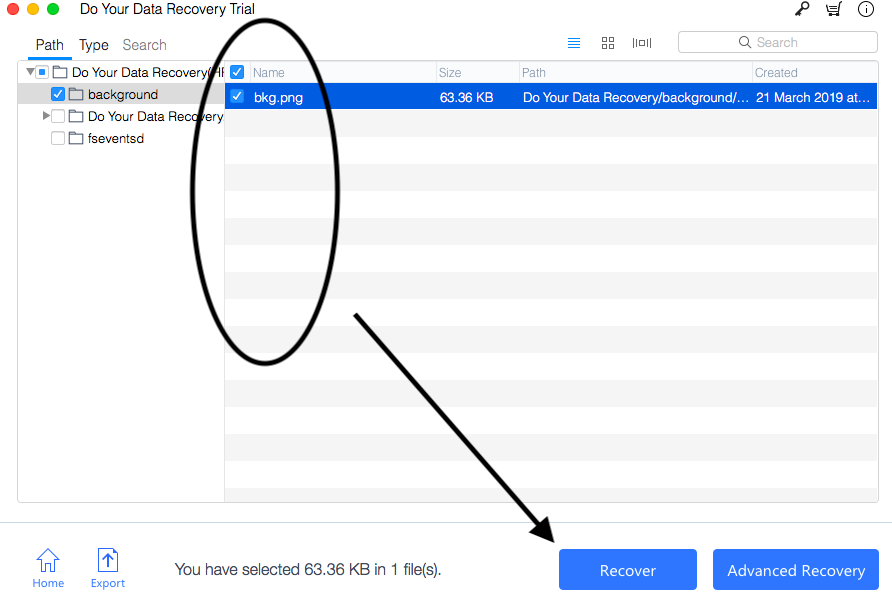Click the 63.36 KB size cell
This screenshot has height=611, width=892.
pyautogui.click(x=466, y=97)
